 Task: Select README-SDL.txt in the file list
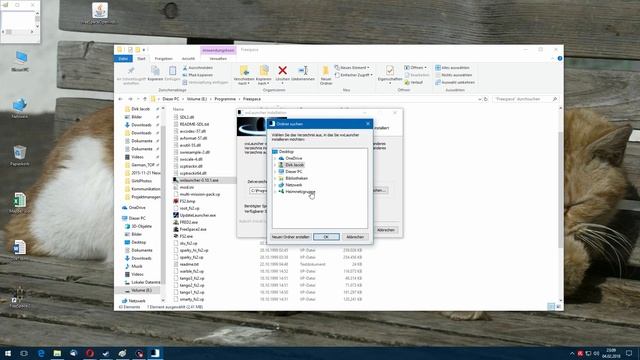[x=194, y=124]
